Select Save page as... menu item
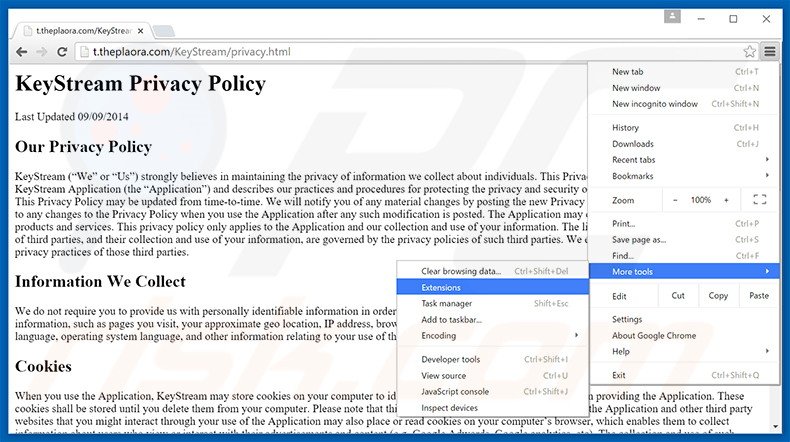 pos(684,239)
